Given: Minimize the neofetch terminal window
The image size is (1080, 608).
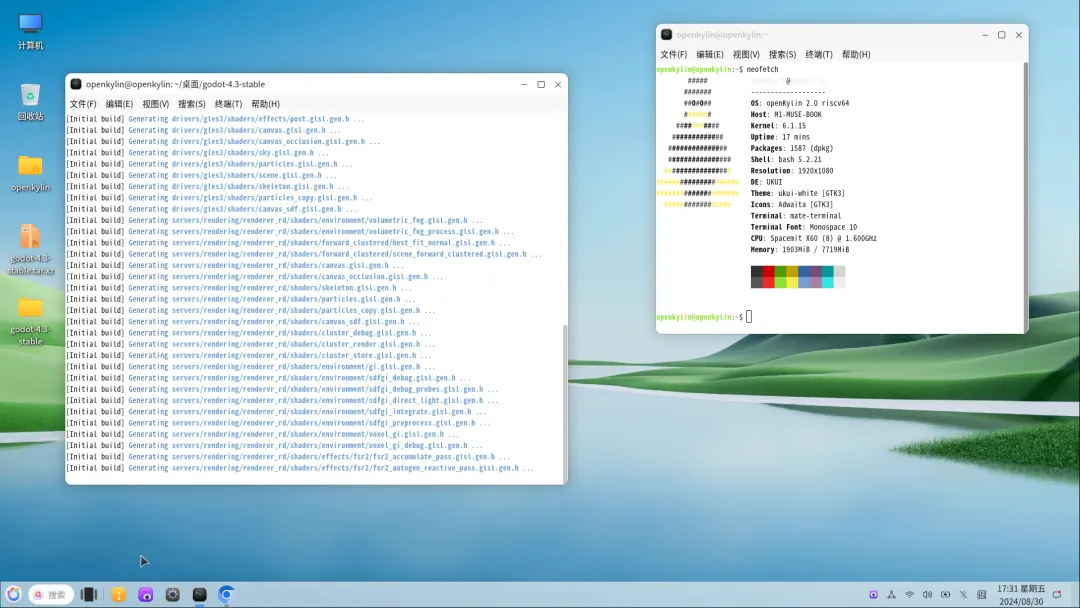Looking at the screenshot, I should [x=985, y=34].
